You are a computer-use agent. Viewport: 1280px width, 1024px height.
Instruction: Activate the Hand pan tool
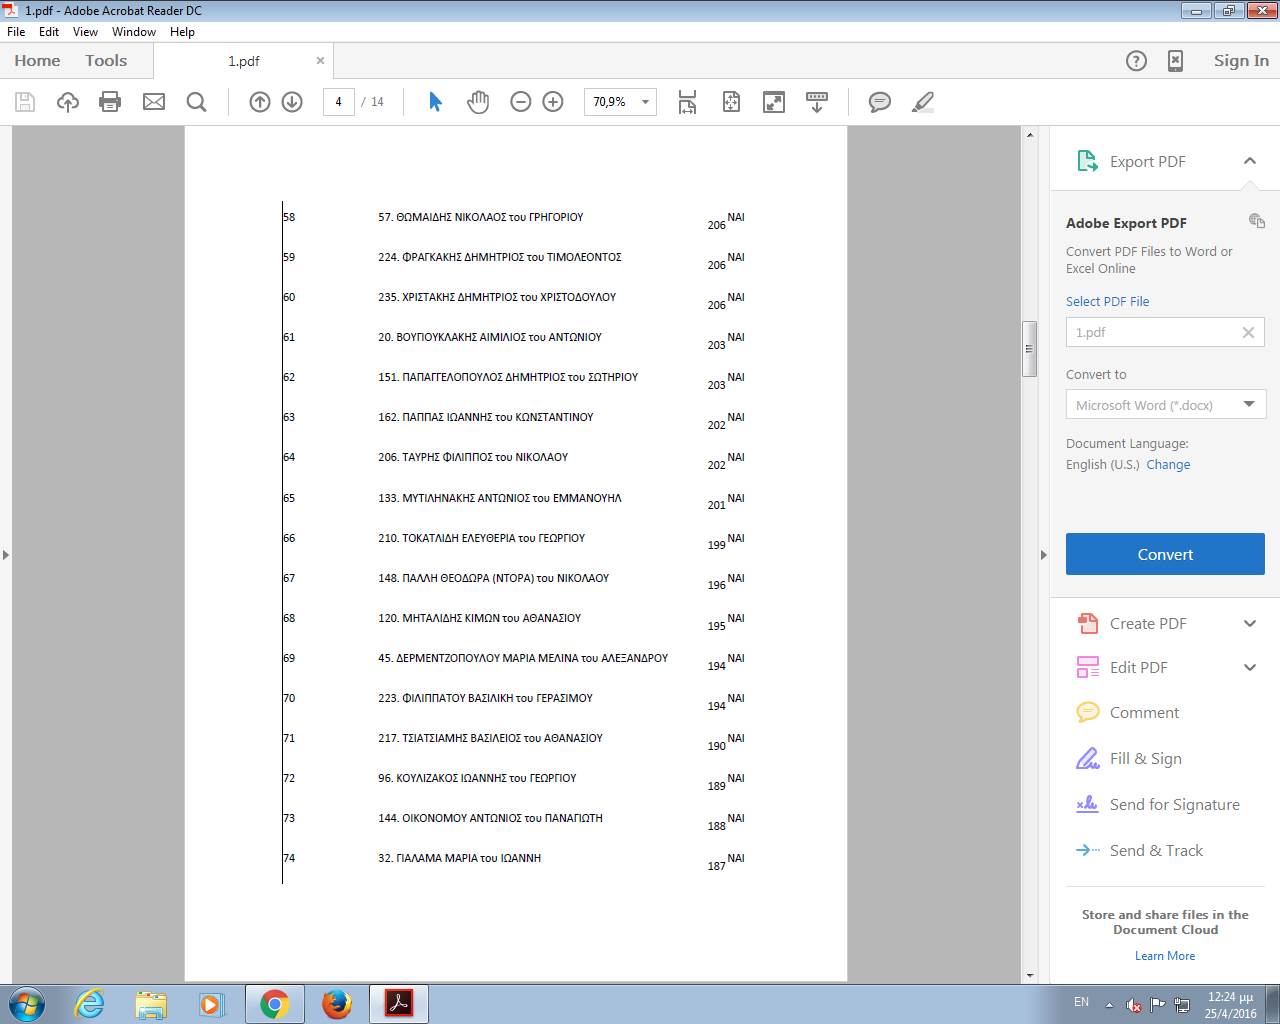(478, 102)
